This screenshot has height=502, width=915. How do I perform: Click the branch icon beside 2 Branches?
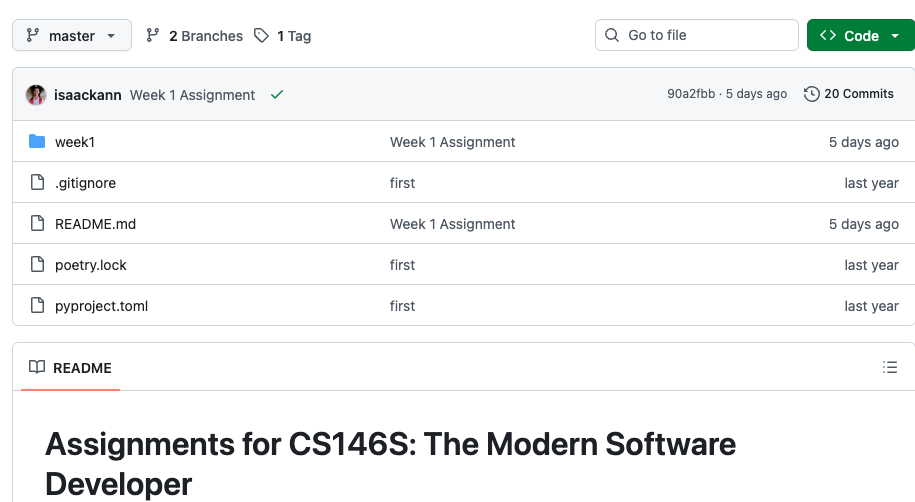(x=153, y=36)
